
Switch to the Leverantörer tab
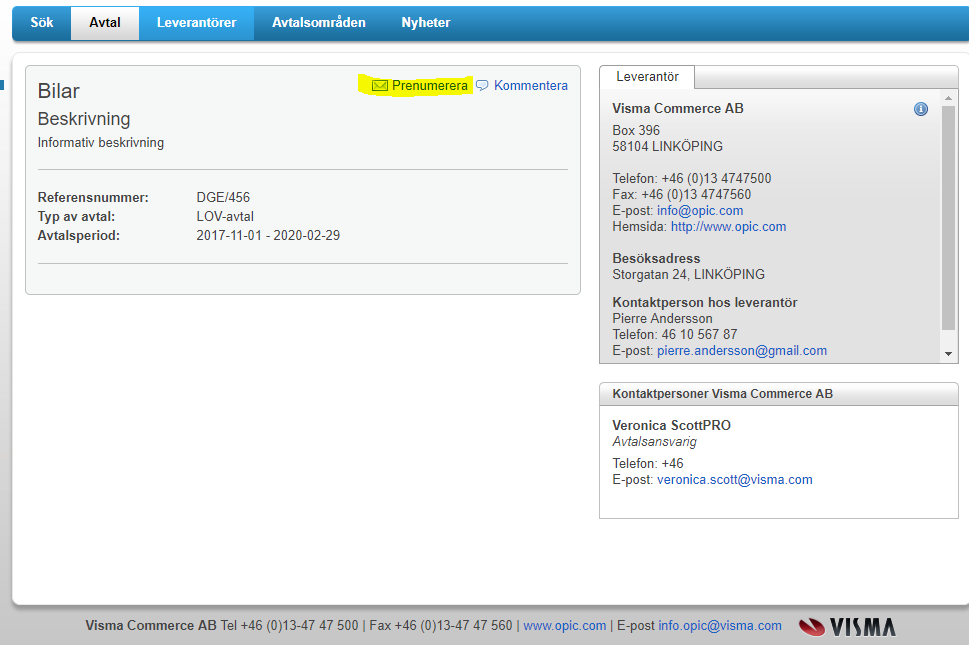point(197,23)
